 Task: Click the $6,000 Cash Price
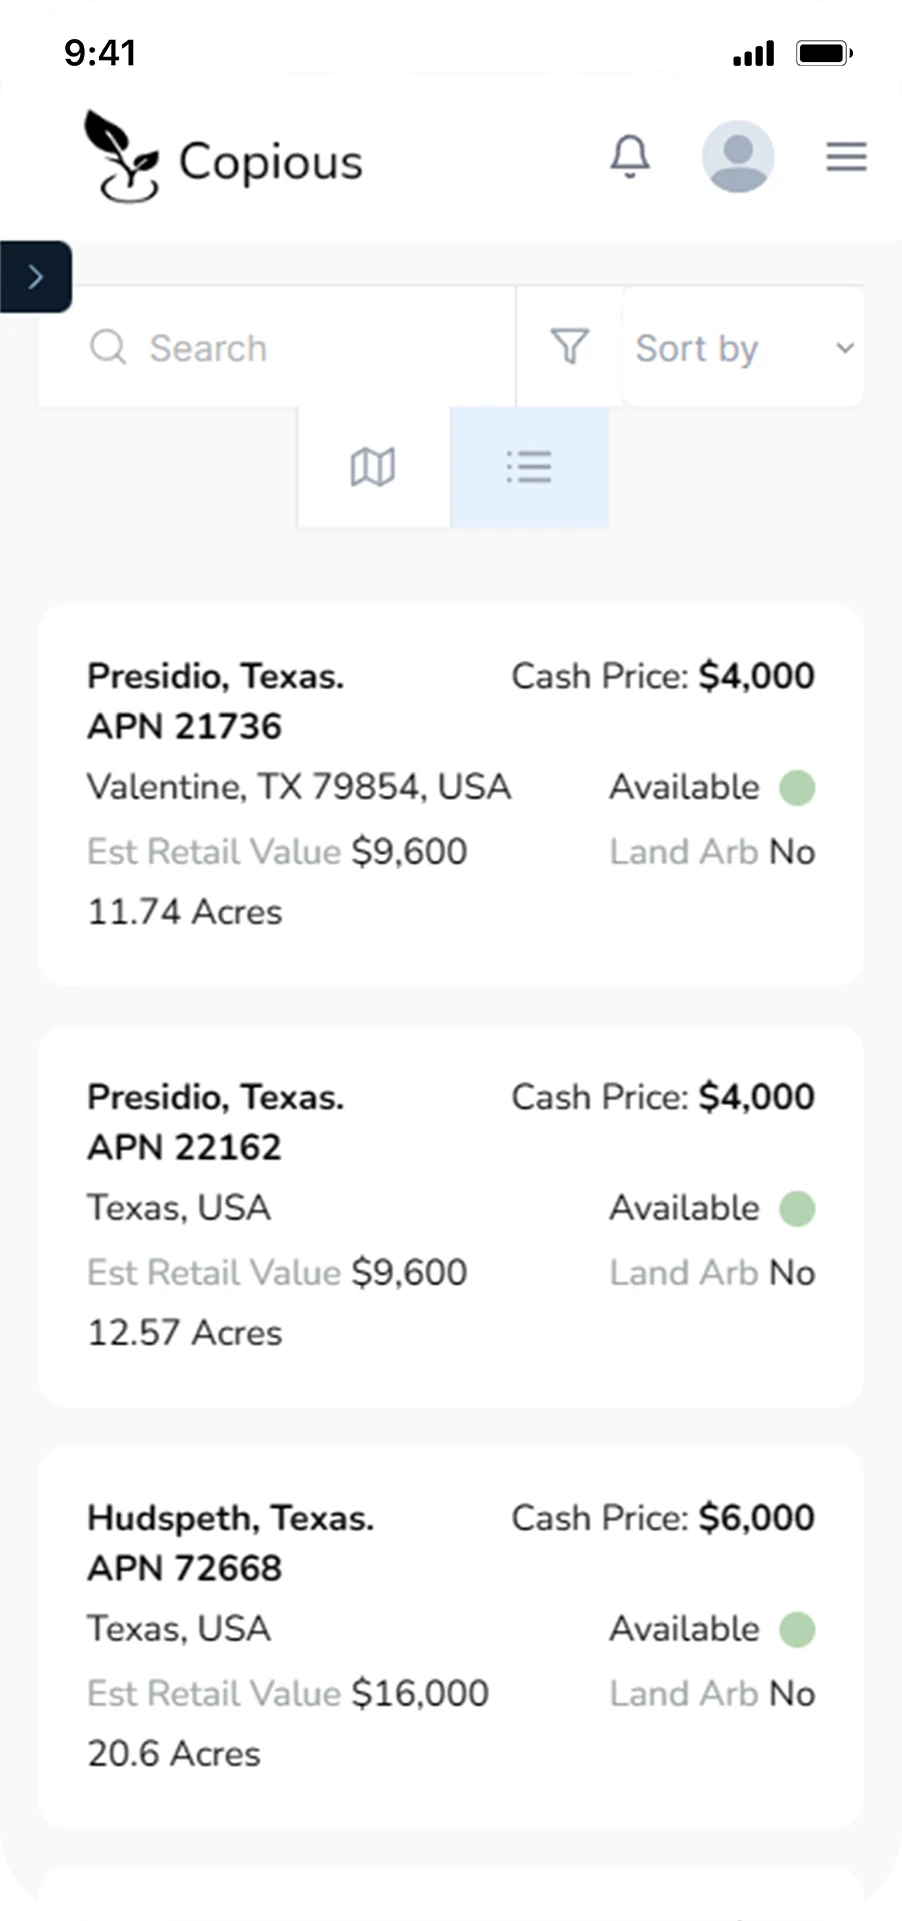(x=756, y=1518)
